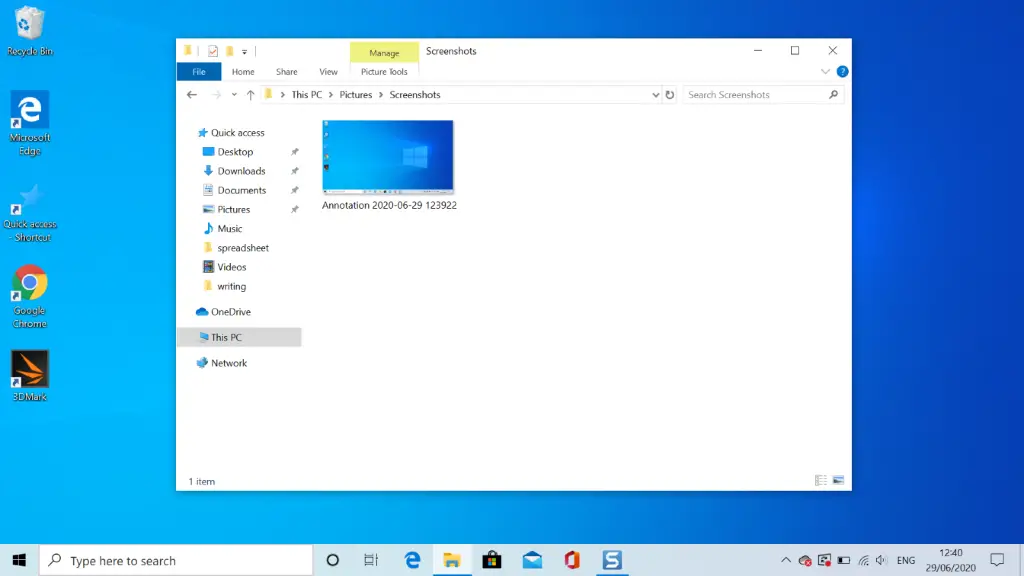Select This PC in the navigation pane
The height and width of the screenshot is (576, 1024).
click(x=239, y=337)
